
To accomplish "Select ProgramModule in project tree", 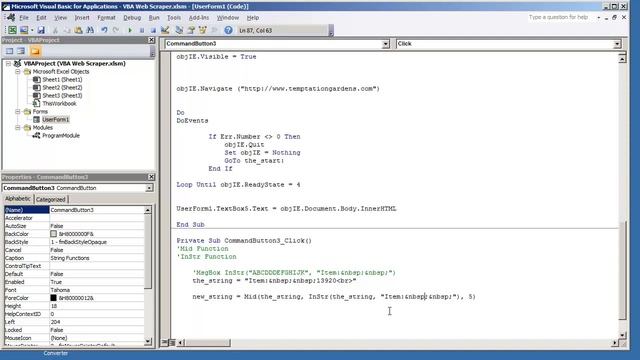I will (61, 136).
